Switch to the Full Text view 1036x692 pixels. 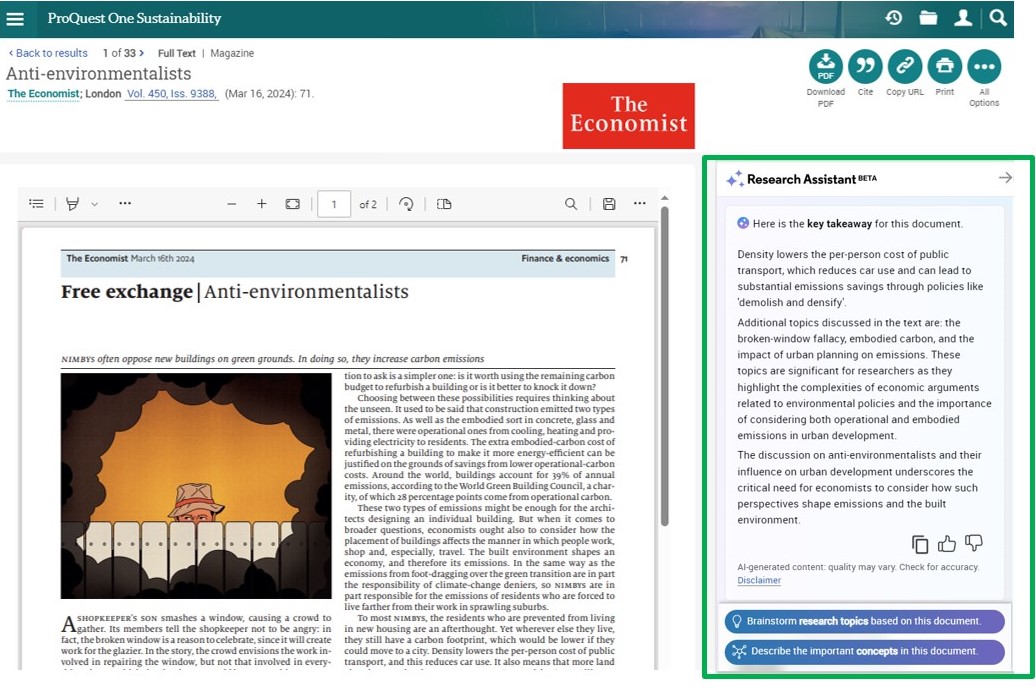[177, 53]
